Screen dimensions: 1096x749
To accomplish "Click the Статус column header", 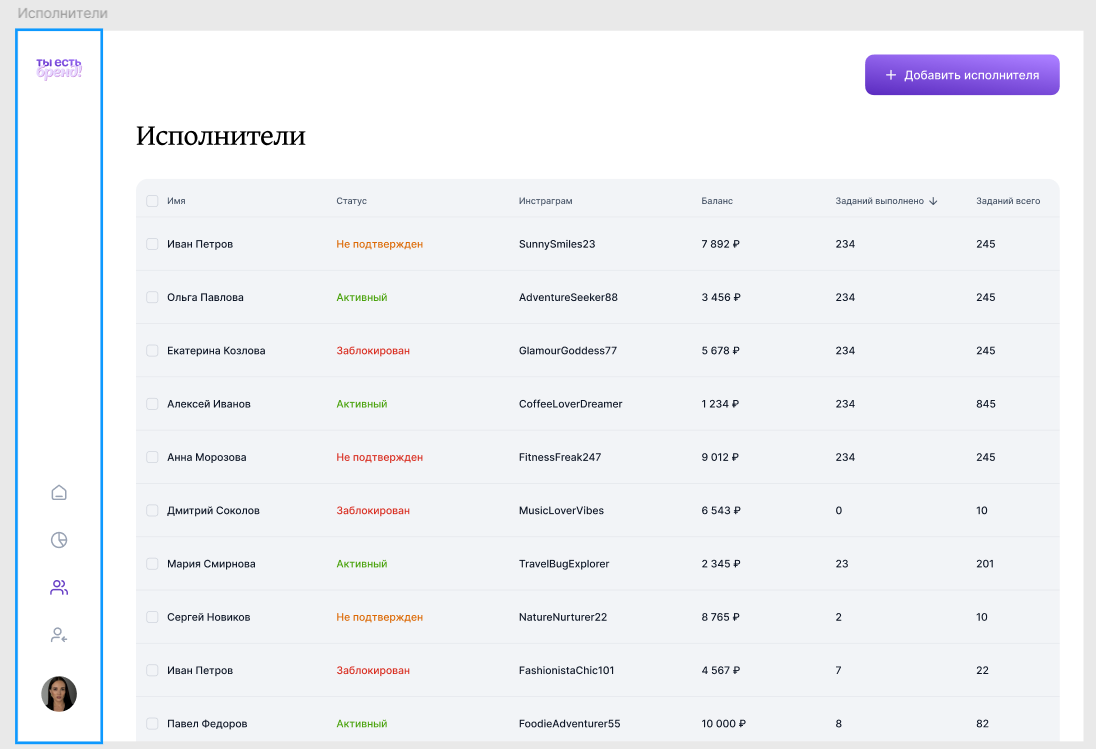I will click(351, 201).
